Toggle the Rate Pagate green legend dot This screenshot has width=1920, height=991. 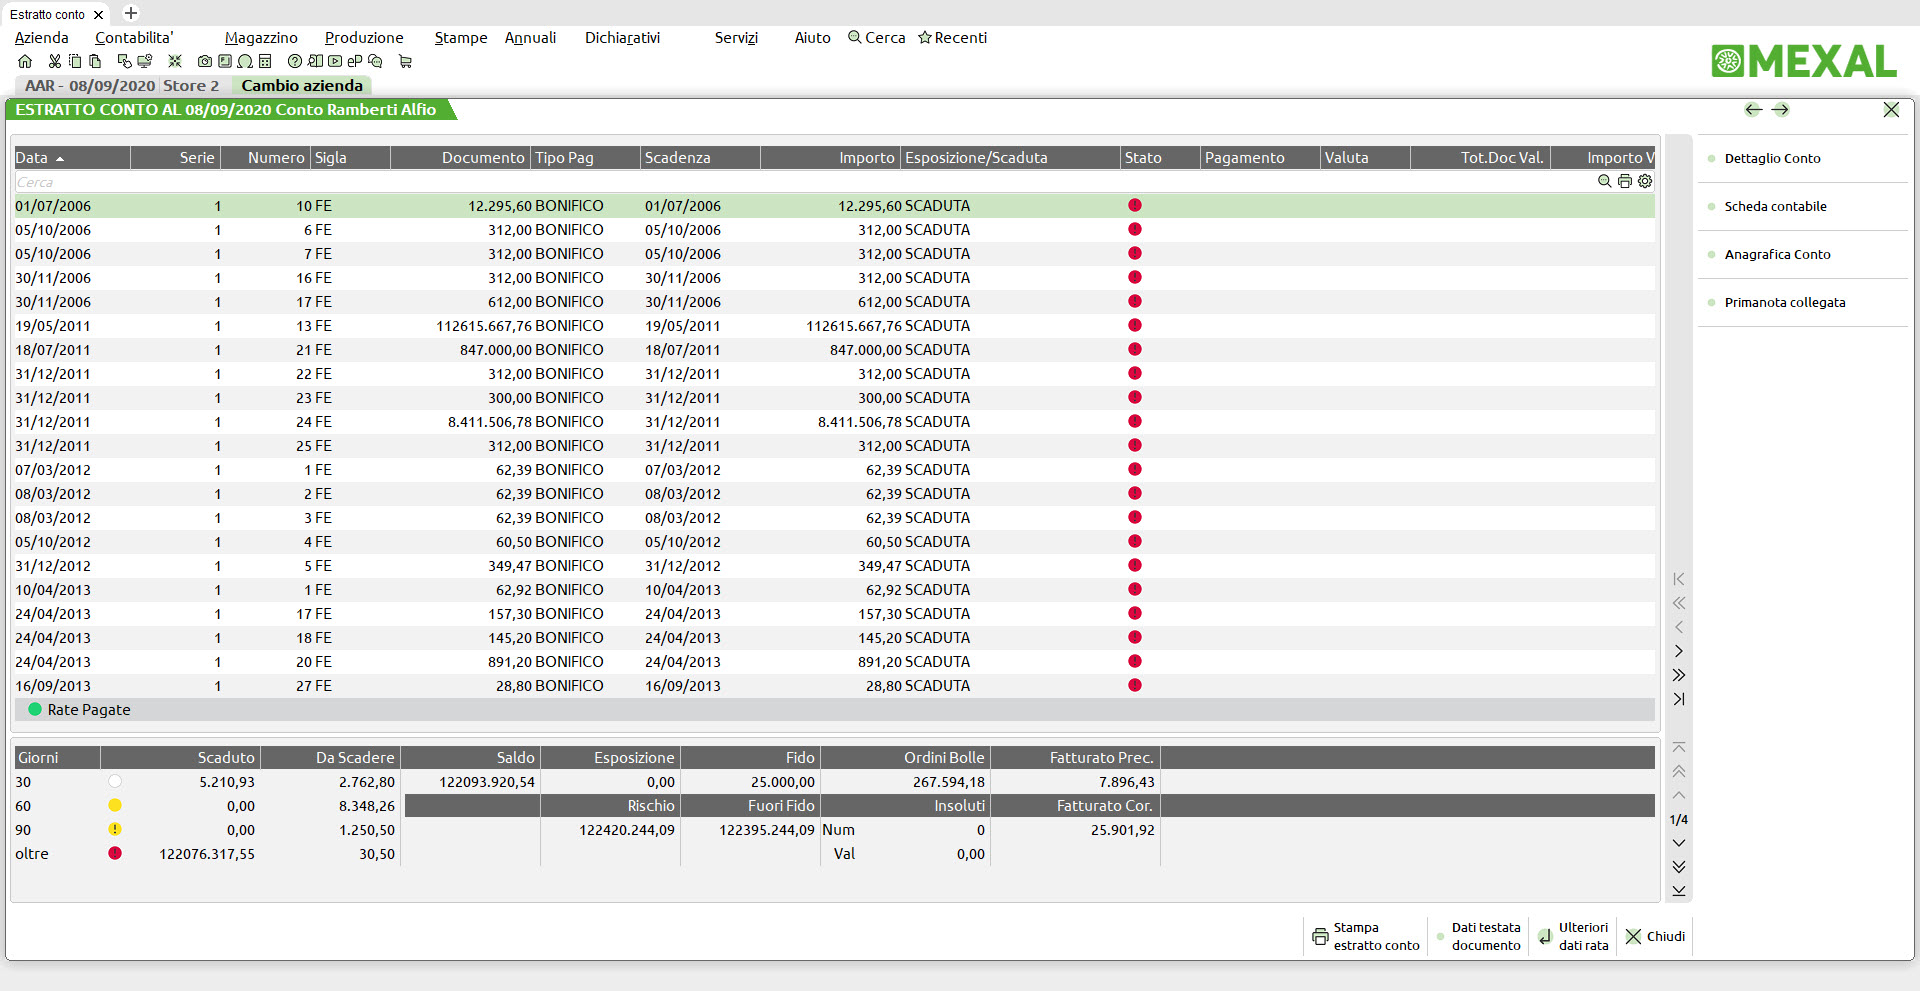coord(35,709)
